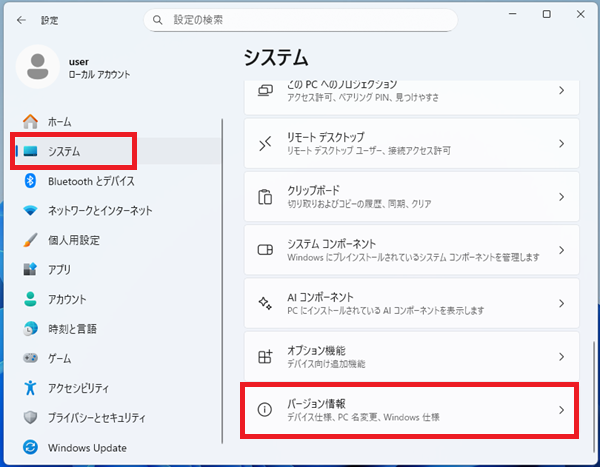Screen dimensions: 600x467
Task: Select ホーム in the sidebar
Action: coord(59,122)
